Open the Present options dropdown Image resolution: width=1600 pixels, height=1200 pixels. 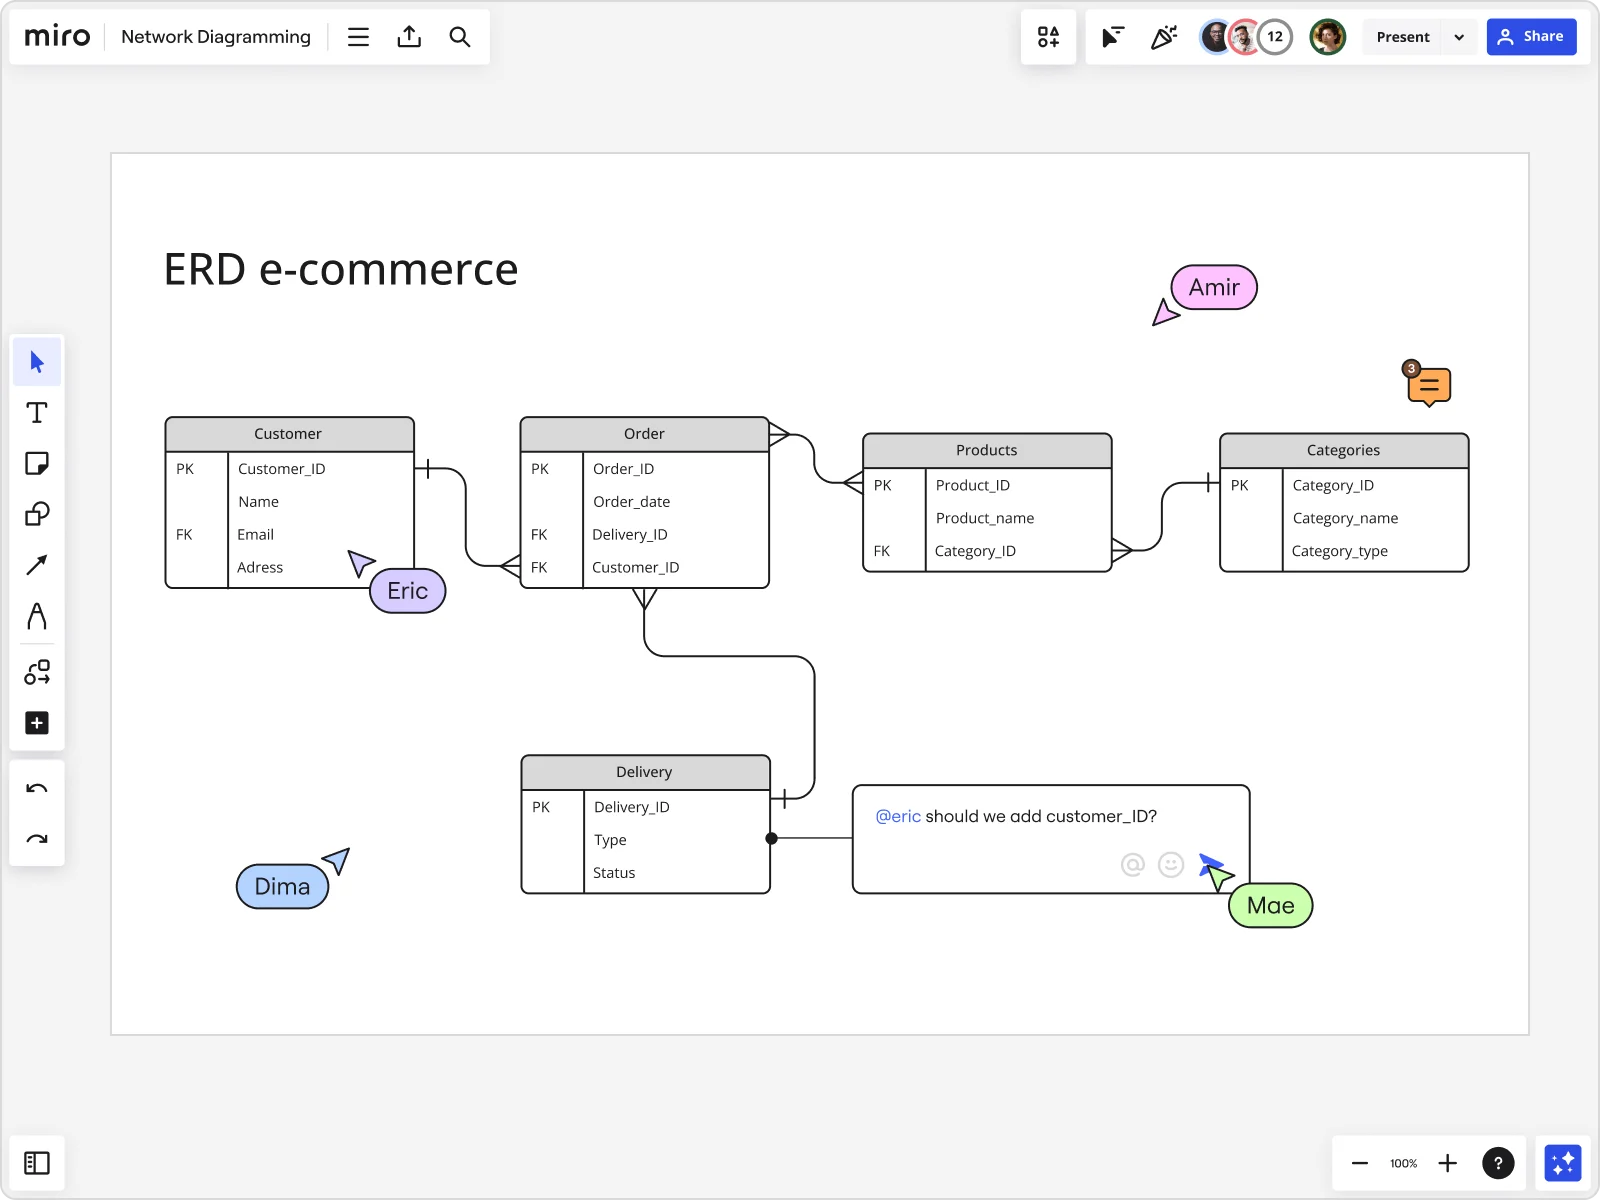[1460, 36]
